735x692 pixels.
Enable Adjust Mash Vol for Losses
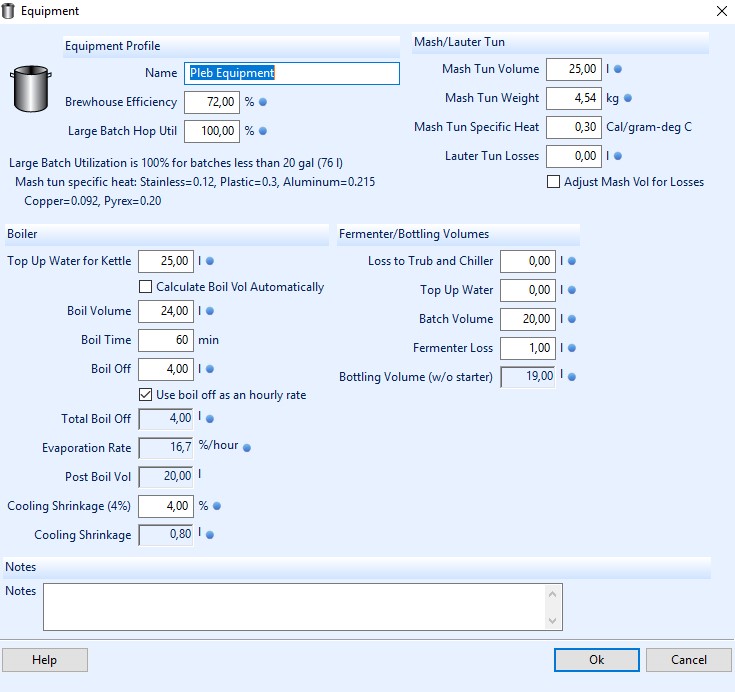tap(553, 181)
